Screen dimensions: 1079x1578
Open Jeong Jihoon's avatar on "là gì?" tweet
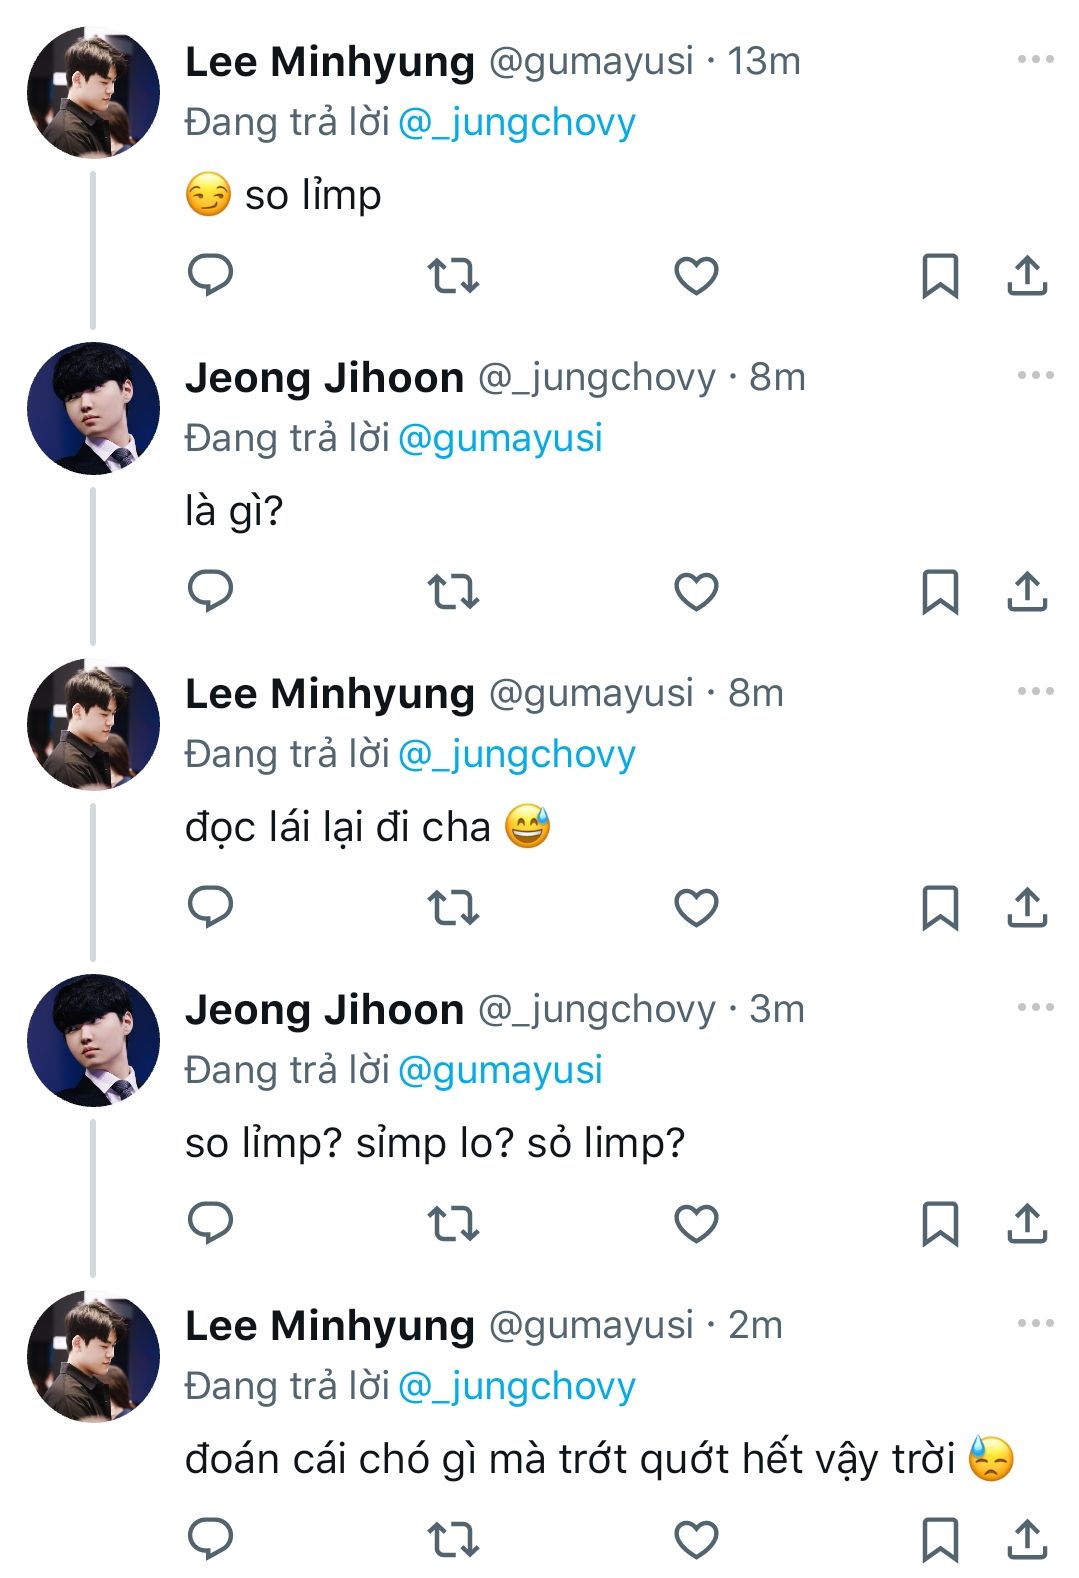click(x=93, y=409)
